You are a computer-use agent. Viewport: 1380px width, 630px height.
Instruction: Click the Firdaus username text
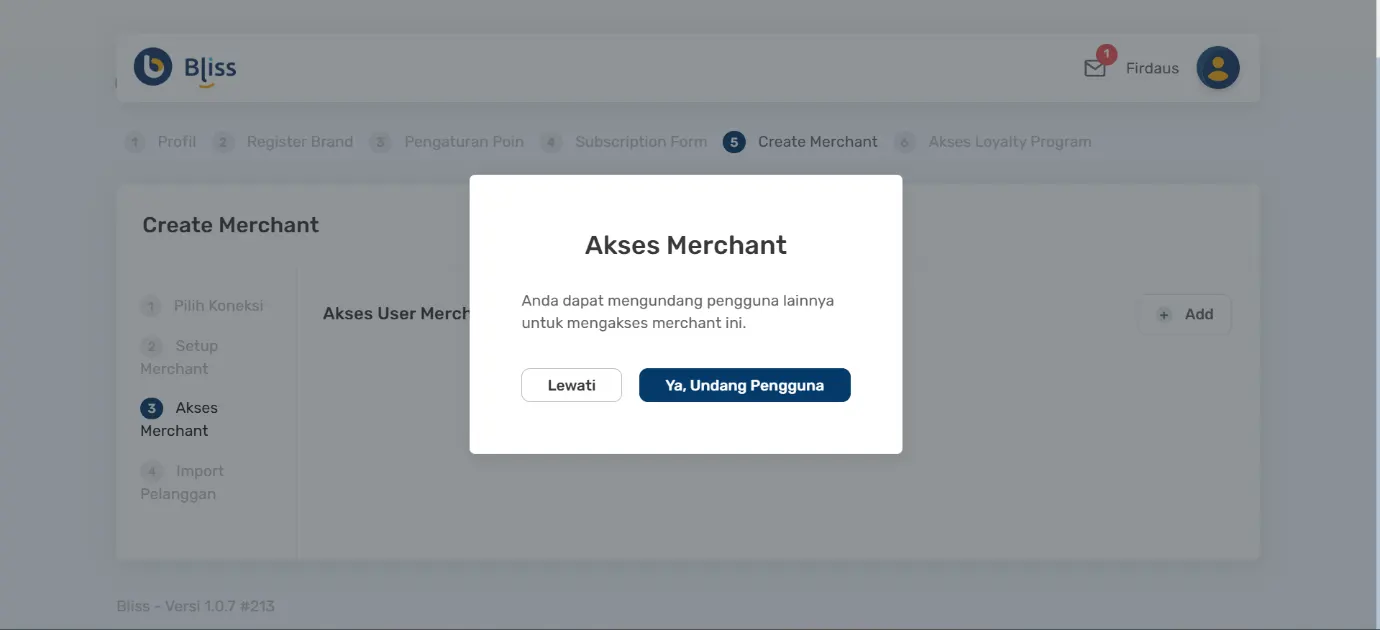pyautogui.click(x=1152, y=68)
